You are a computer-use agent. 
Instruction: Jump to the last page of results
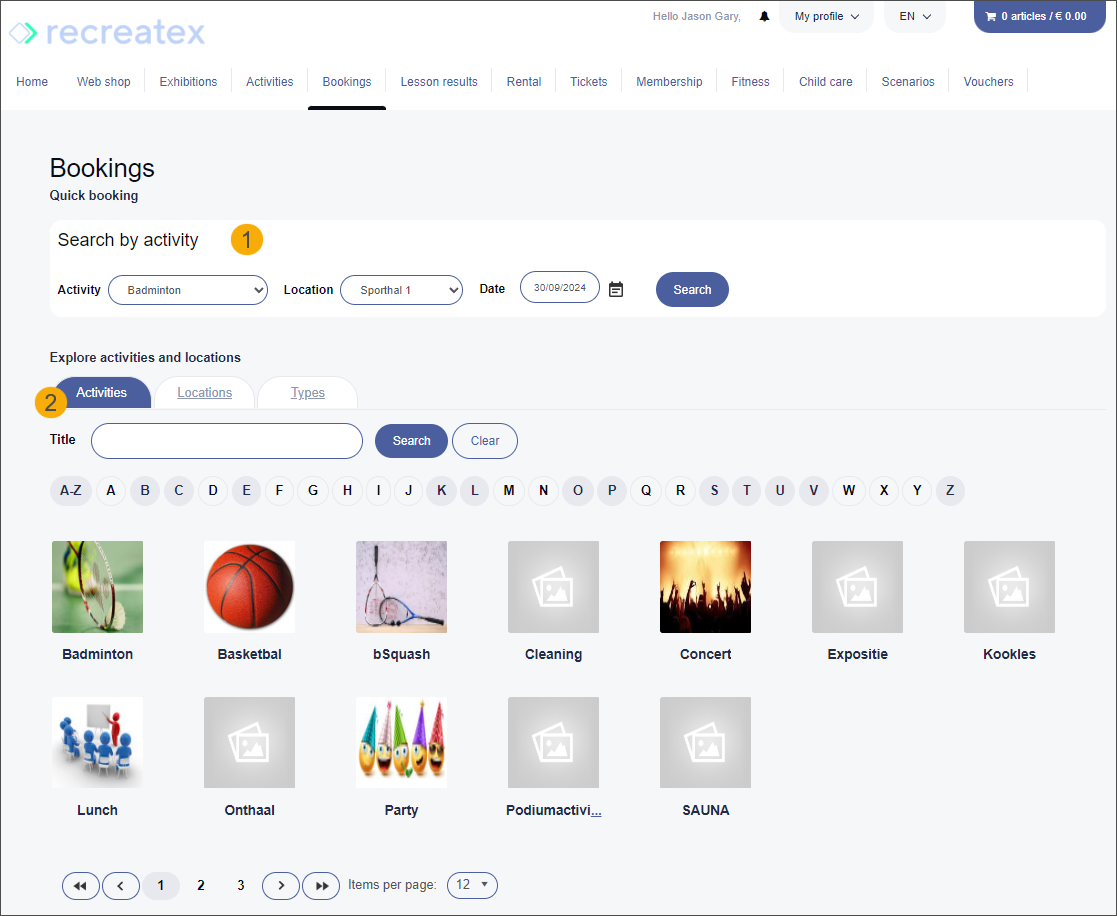click(x=321, y=885)
